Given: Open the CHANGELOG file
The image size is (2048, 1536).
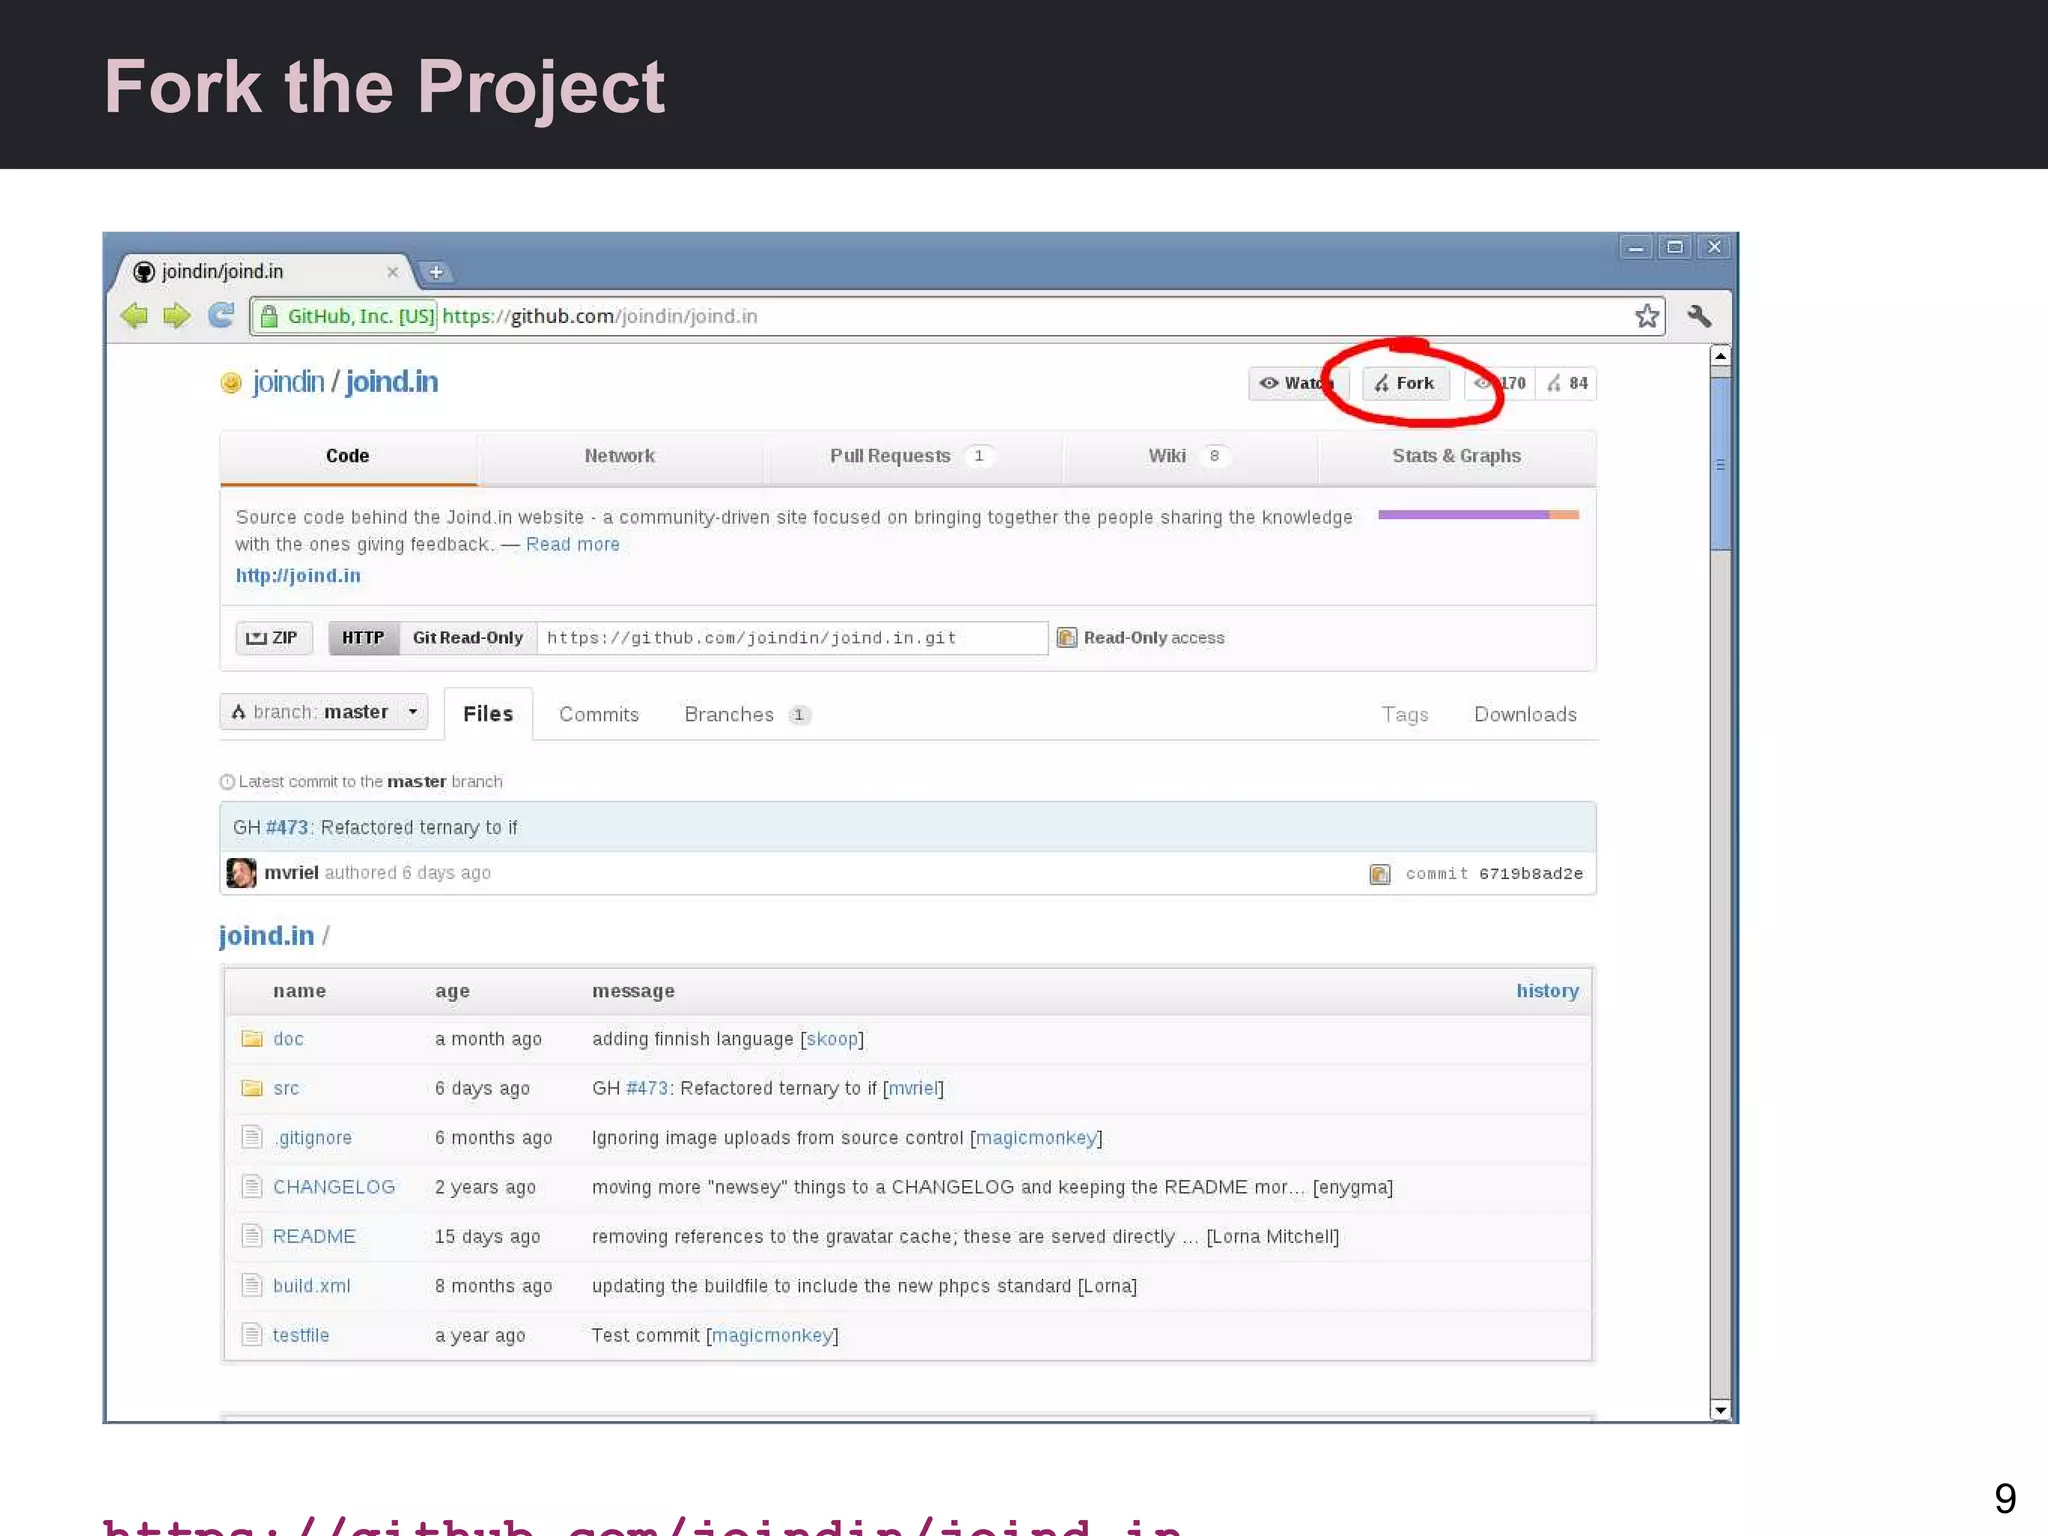Looking at the screenshot, I should click(x=334, y=1187).
